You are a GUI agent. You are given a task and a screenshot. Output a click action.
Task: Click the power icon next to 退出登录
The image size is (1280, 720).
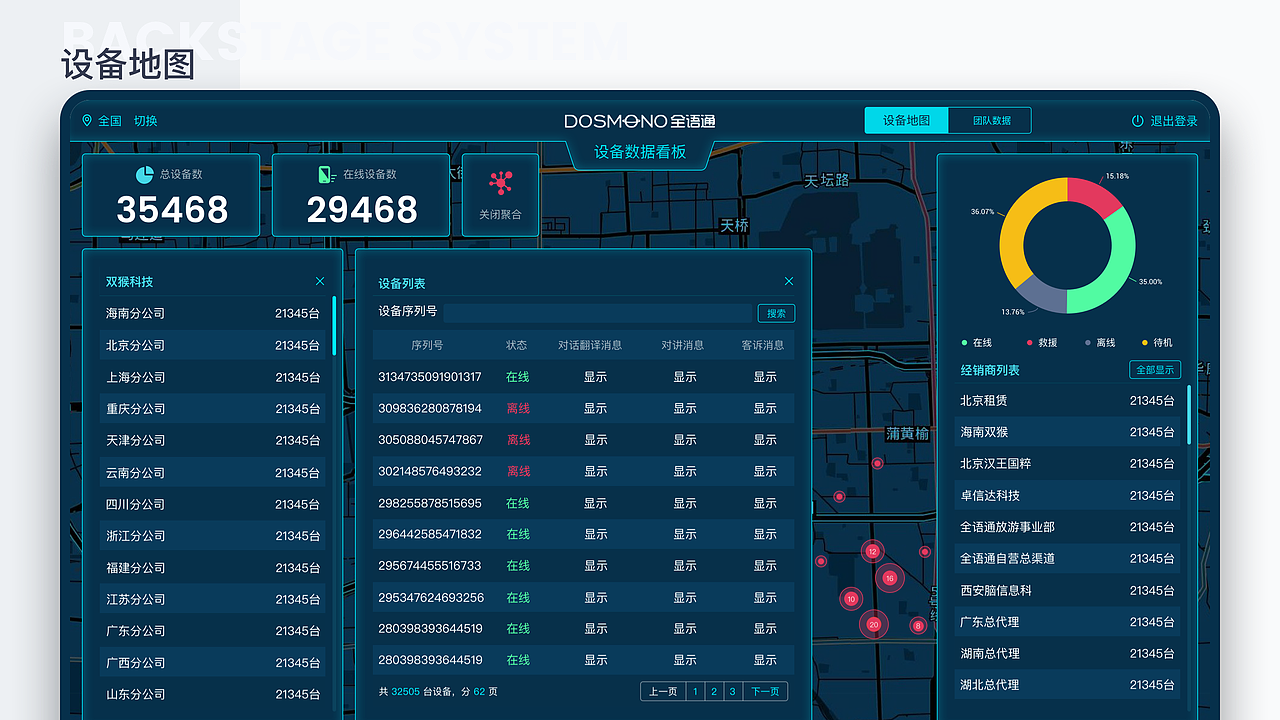(x=1137, y=121)
